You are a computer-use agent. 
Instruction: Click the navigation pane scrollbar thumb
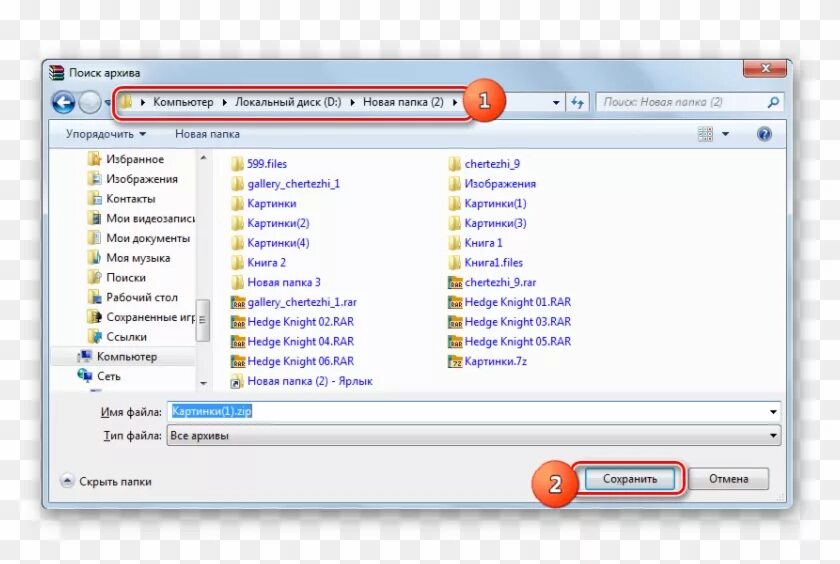pos(202,320)
